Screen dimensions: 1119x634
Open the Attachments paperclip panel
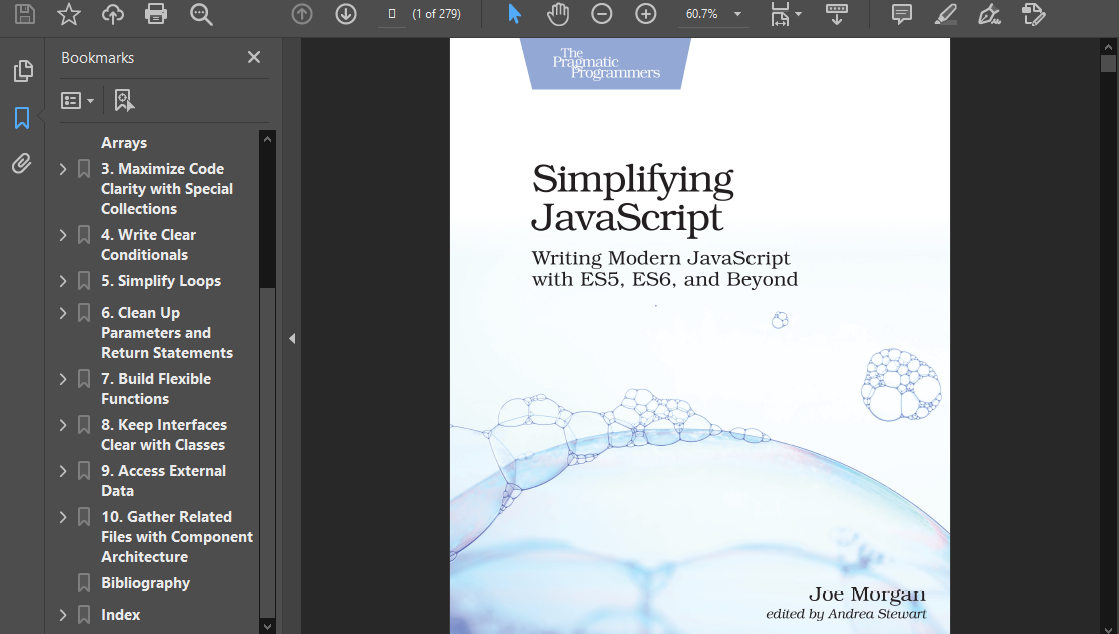click(21, 163)
